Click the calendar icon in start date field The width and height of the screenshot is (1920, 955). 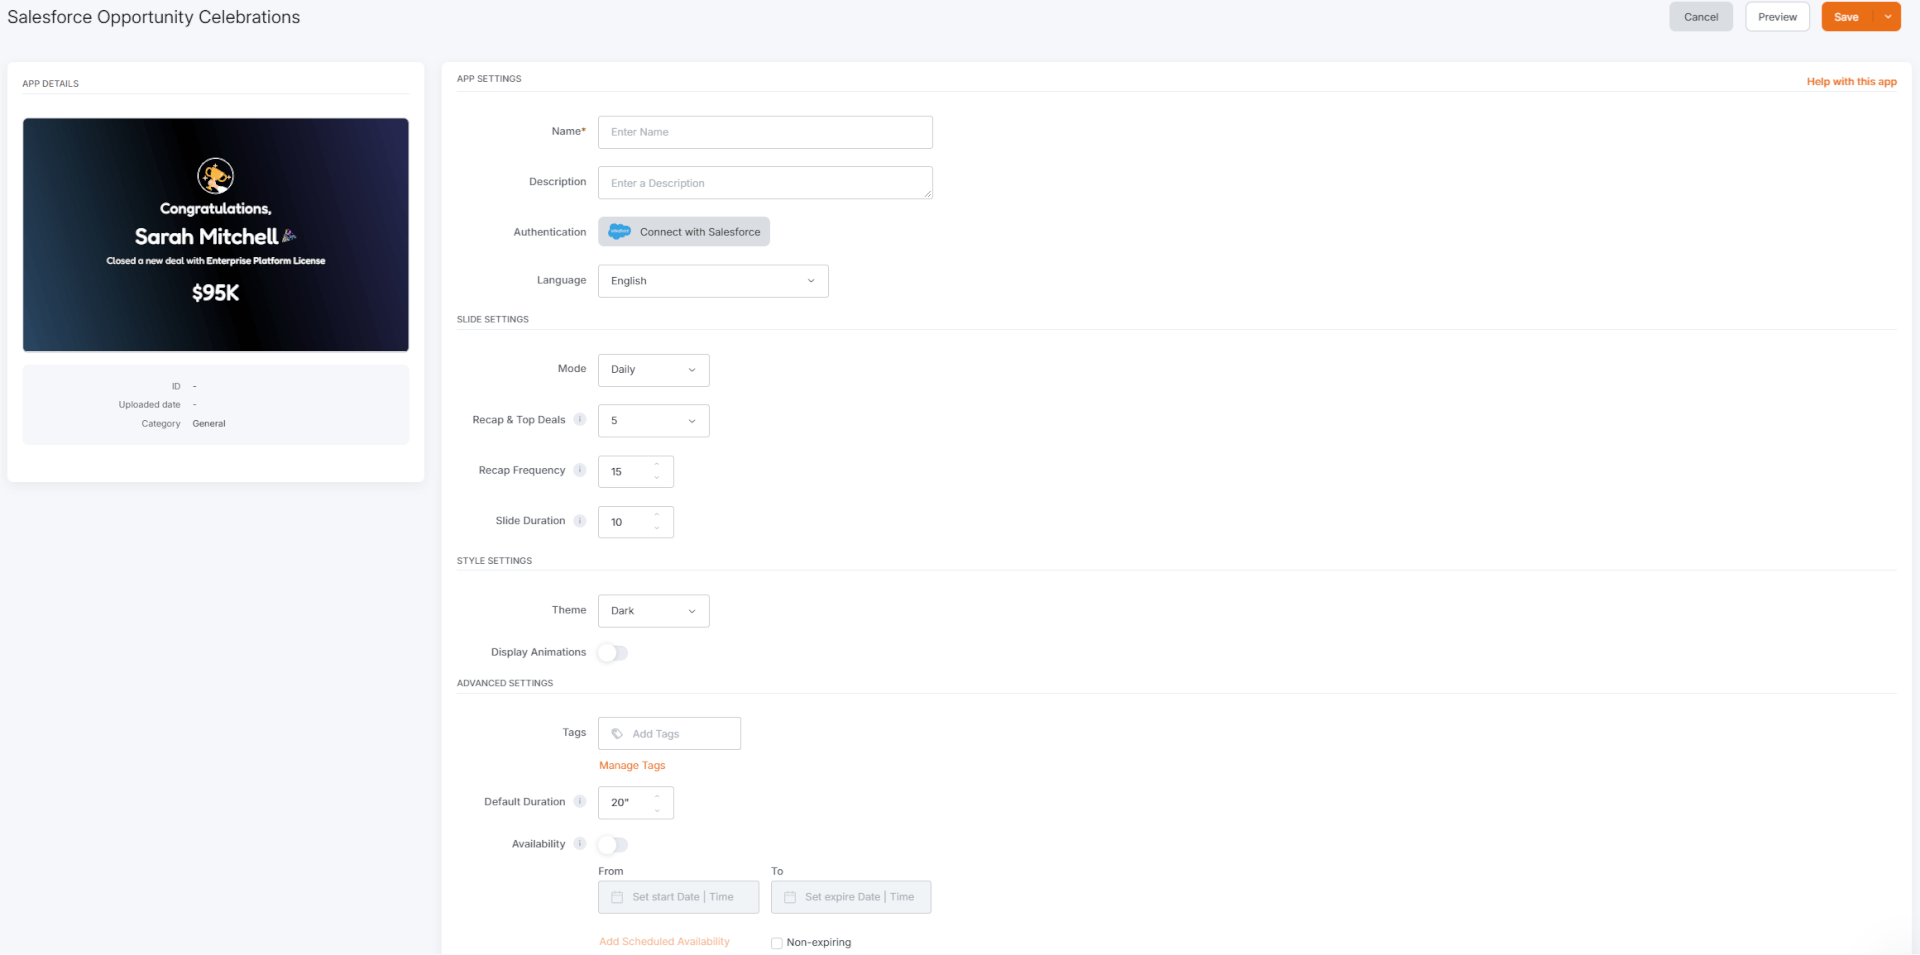(617, 898)
